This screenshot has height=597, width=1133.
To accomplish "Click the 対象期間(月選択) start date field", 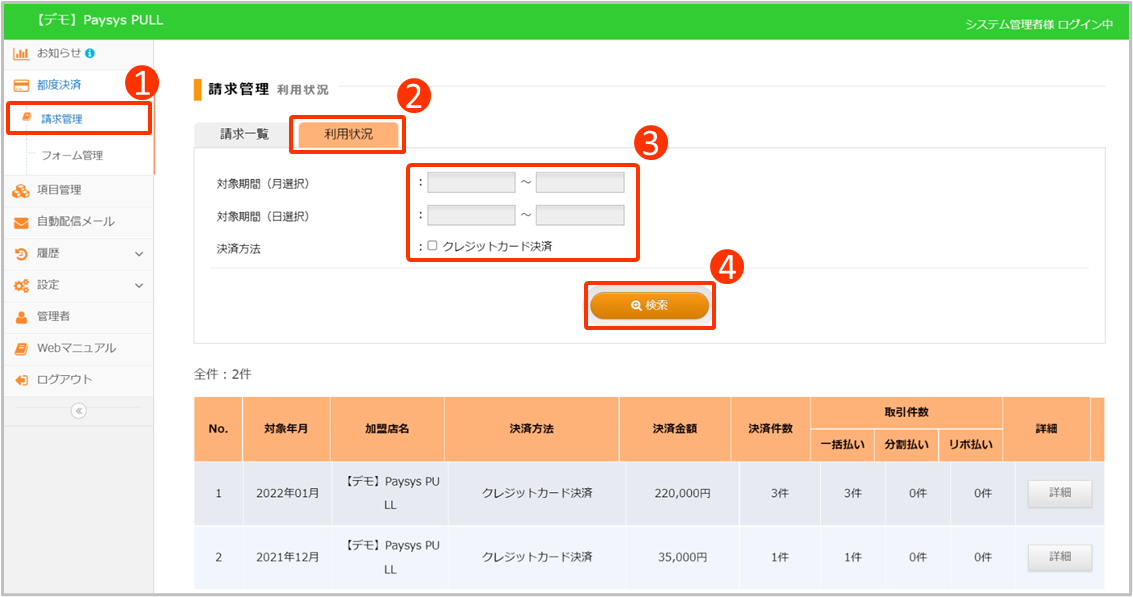I will [x=471, y=183].
